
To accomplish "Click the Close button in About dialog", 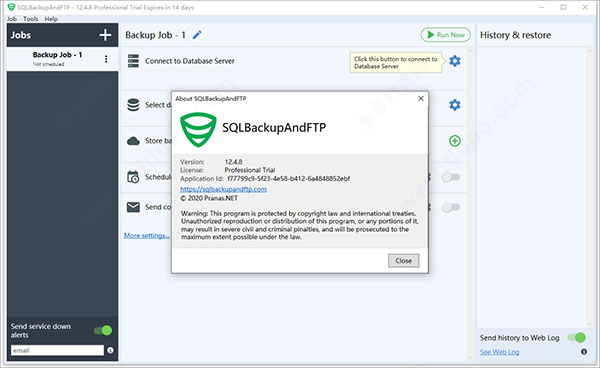I will (403, 261).
